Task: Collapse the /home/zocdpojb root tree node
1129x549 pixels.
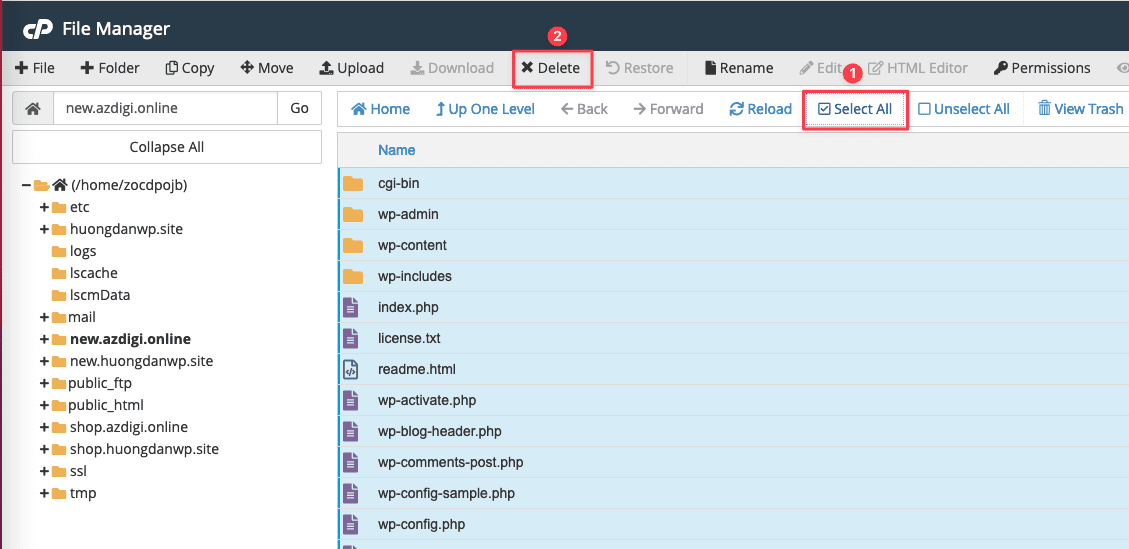Action: 25,185
